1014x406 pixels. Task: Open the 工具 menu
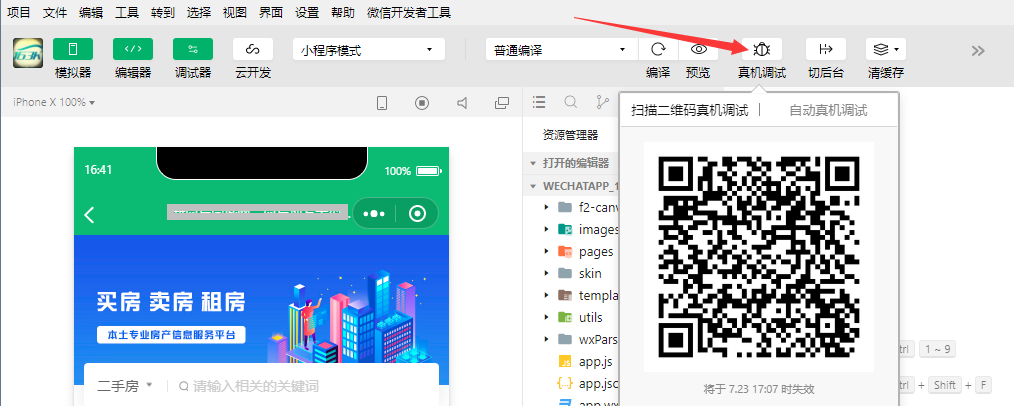click(127, 12)
